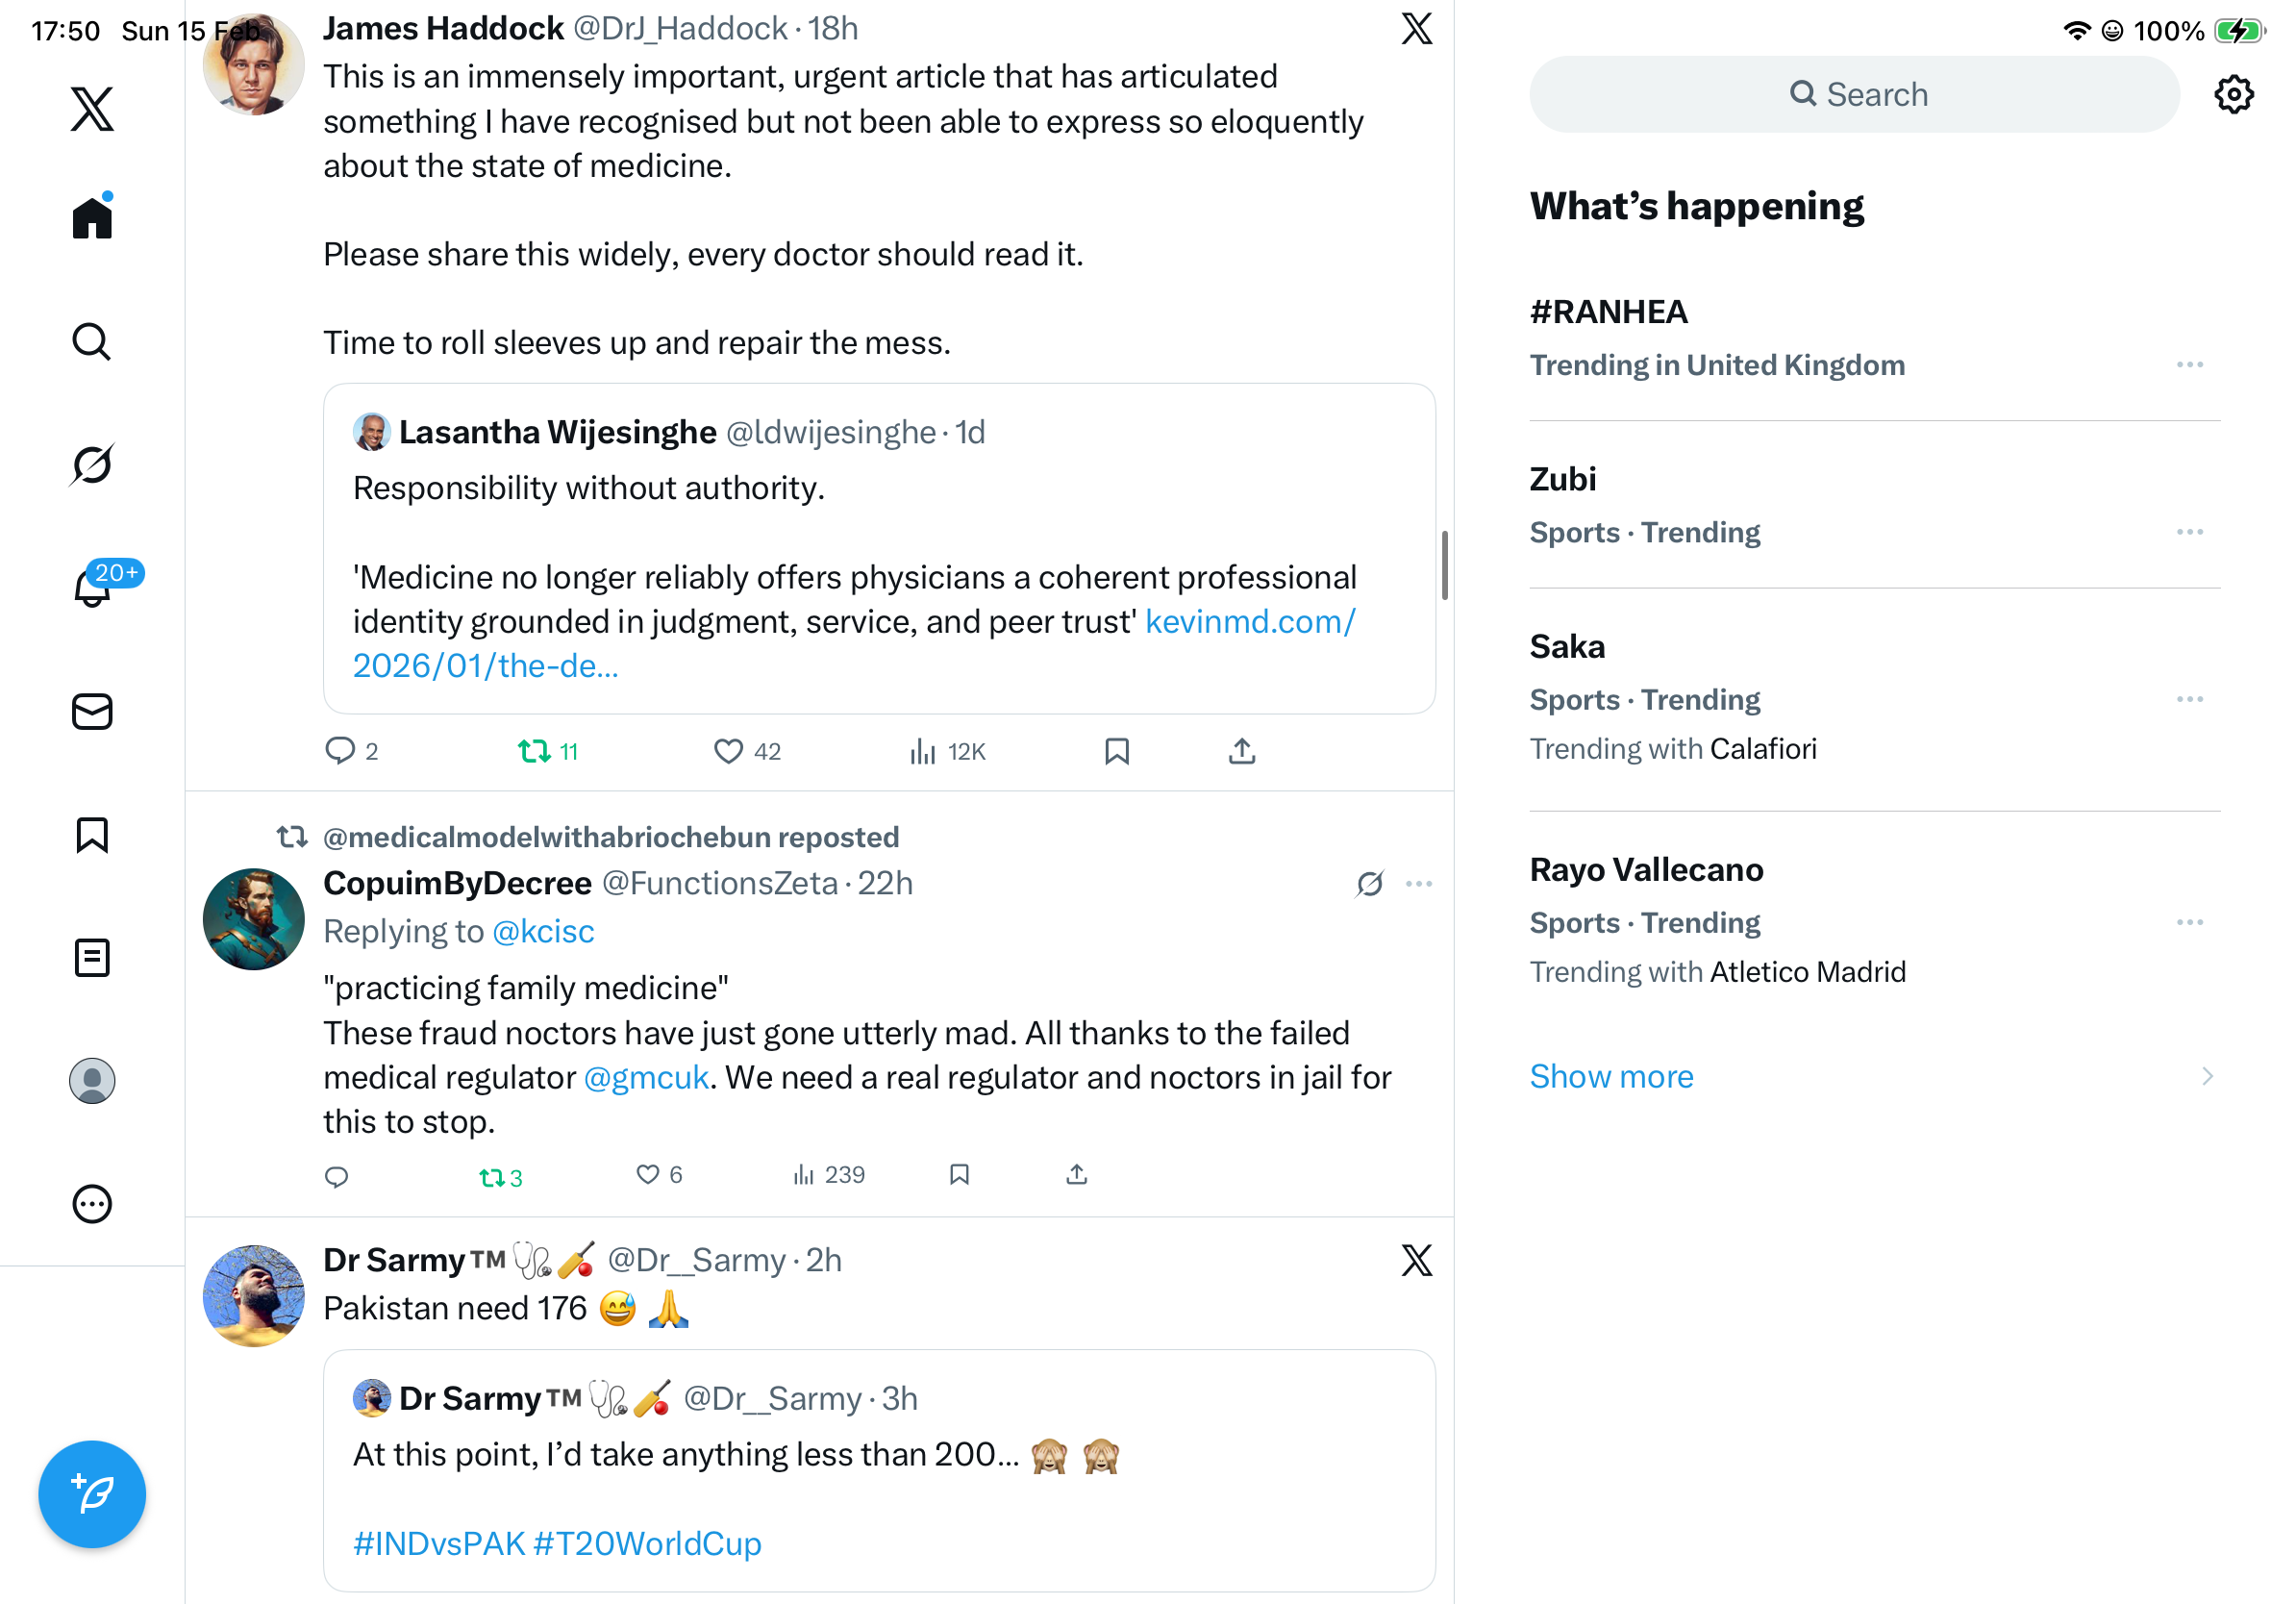
Task: Open Messages envelope in sidebar
Action: (x=92, y=712)
